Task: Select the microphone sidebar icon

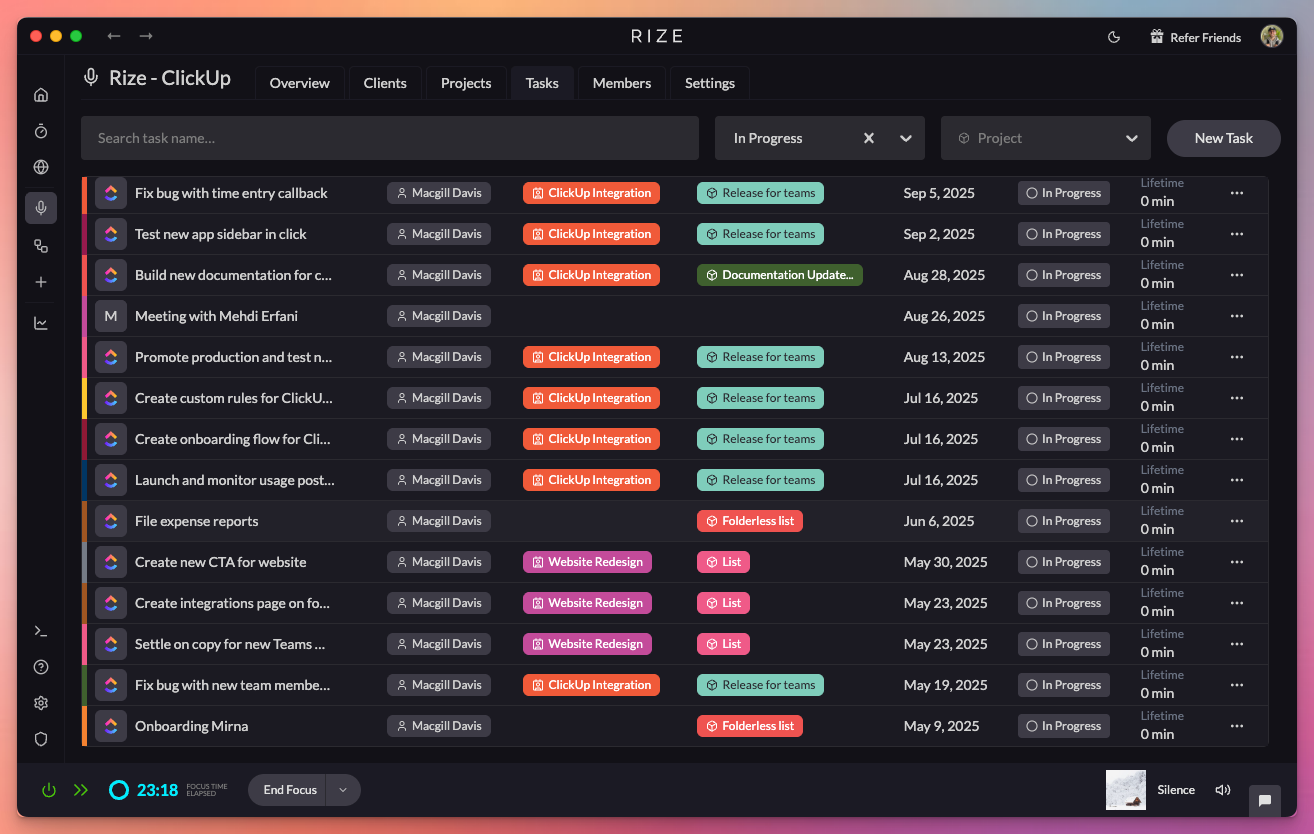Action: click(41, 208)
